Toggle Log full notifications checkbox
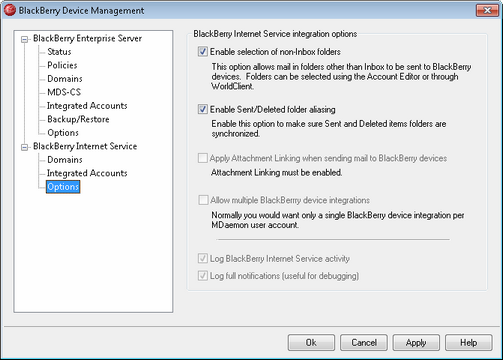The height and width of the screenshot is (360, 503). [x=203, y=276]
